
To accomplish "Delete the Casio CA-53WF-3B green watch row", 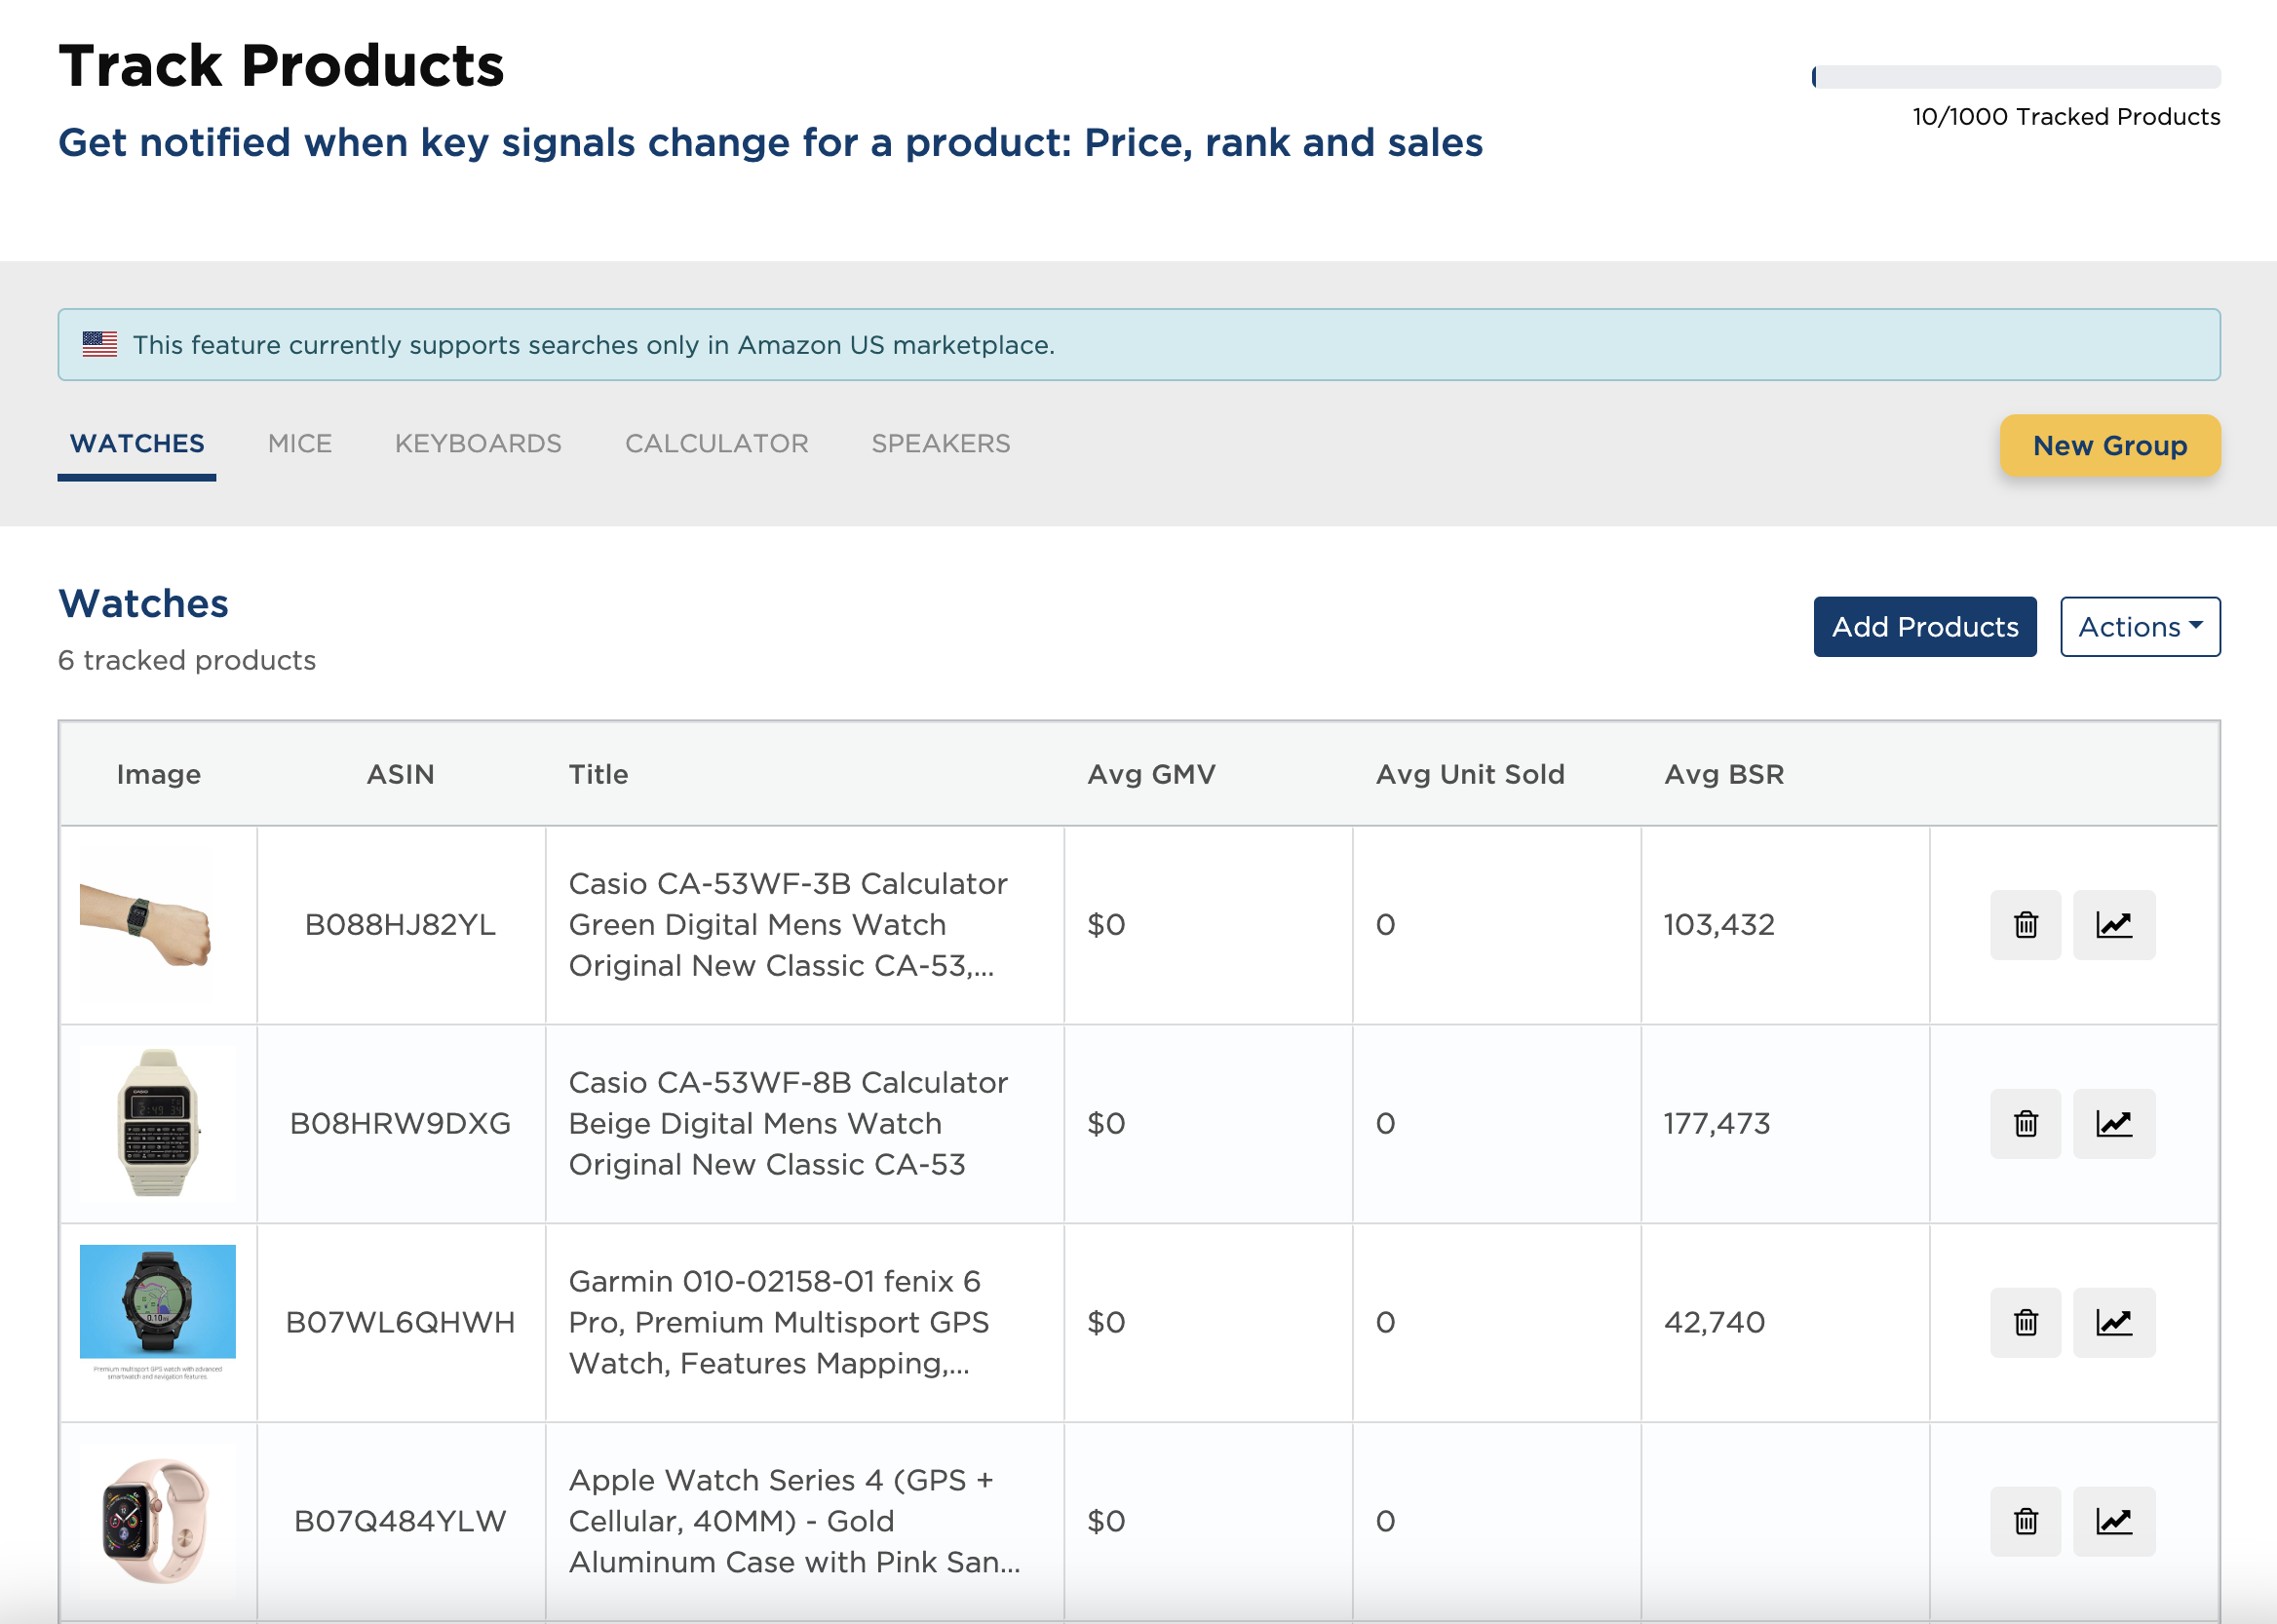I will click(2025, 924).
